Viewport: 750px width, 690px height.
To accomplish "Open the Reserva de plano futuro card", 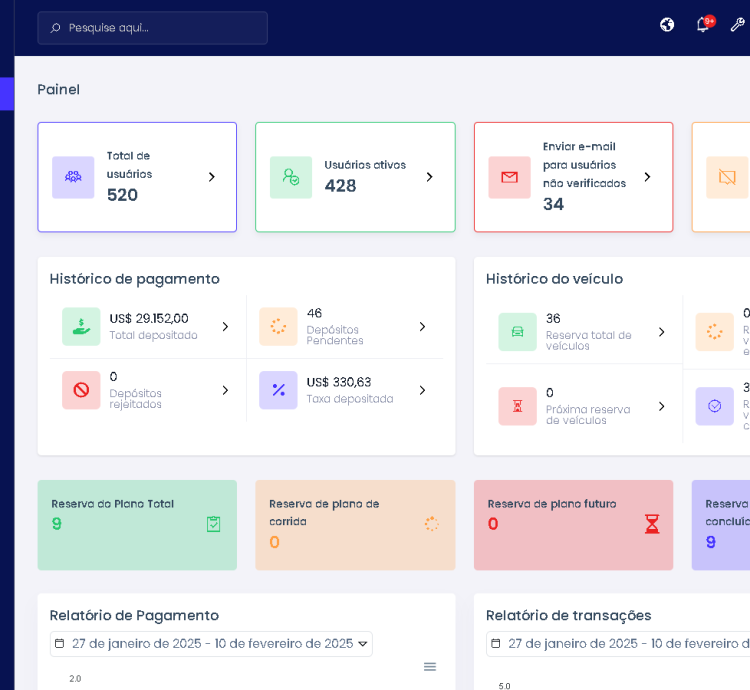I will [x=573, y=525].
